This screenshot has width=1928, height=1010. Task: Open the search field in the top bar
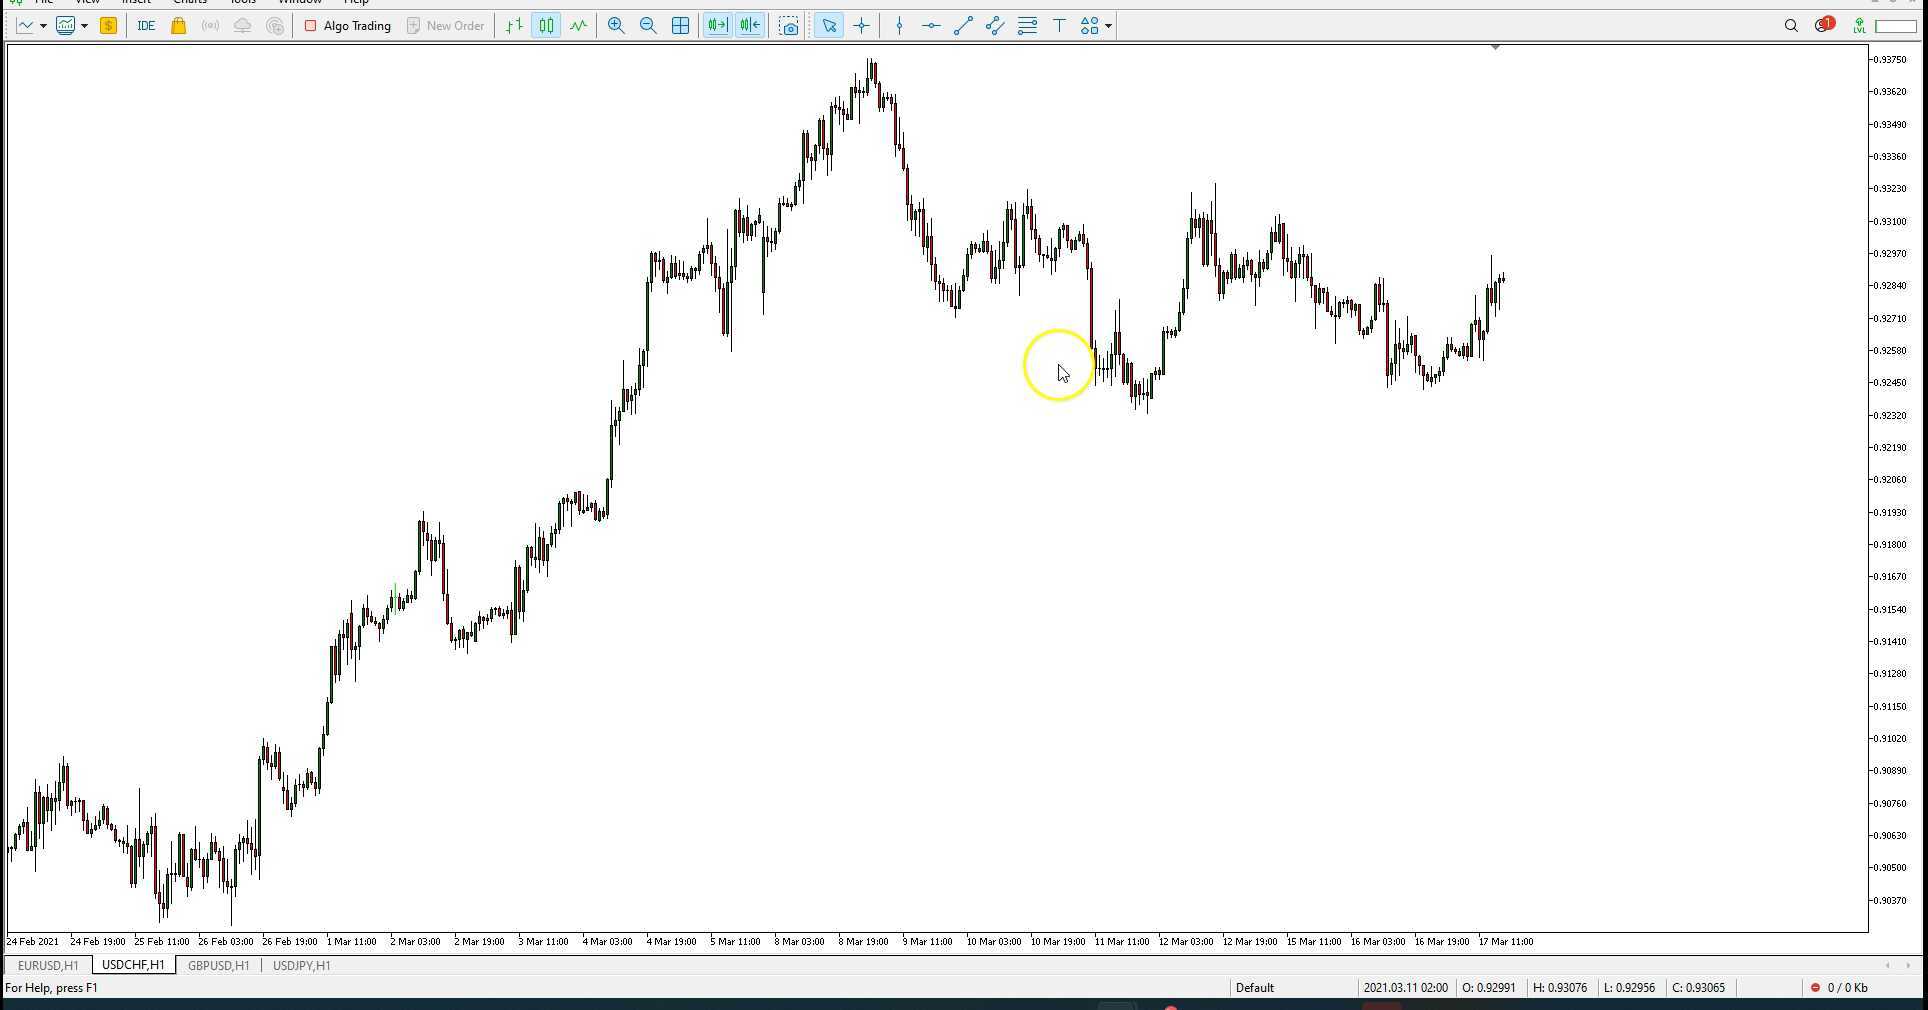[x=1791, y=25]
